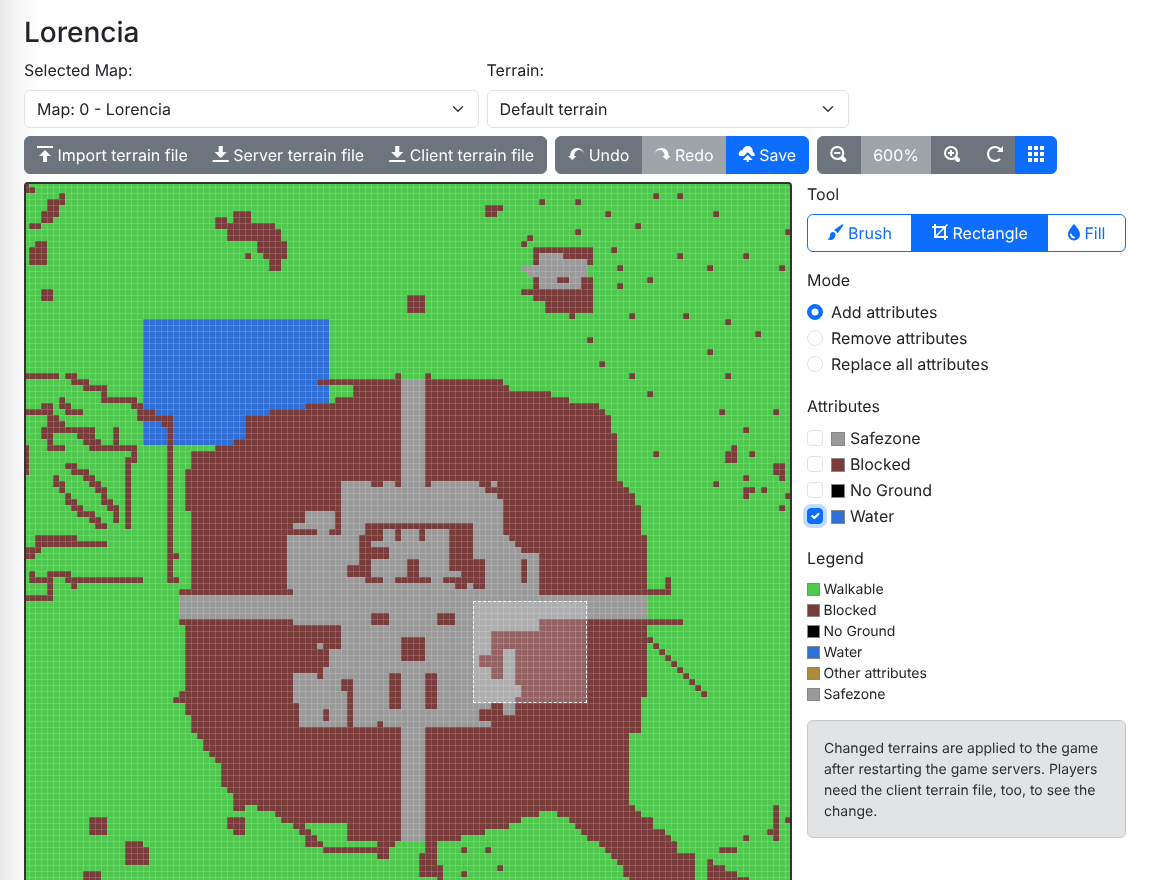Viewport: 1150px width, 880px height.
Task: Enable the Safezone attribute checkbox
Action: click(815, 438)
